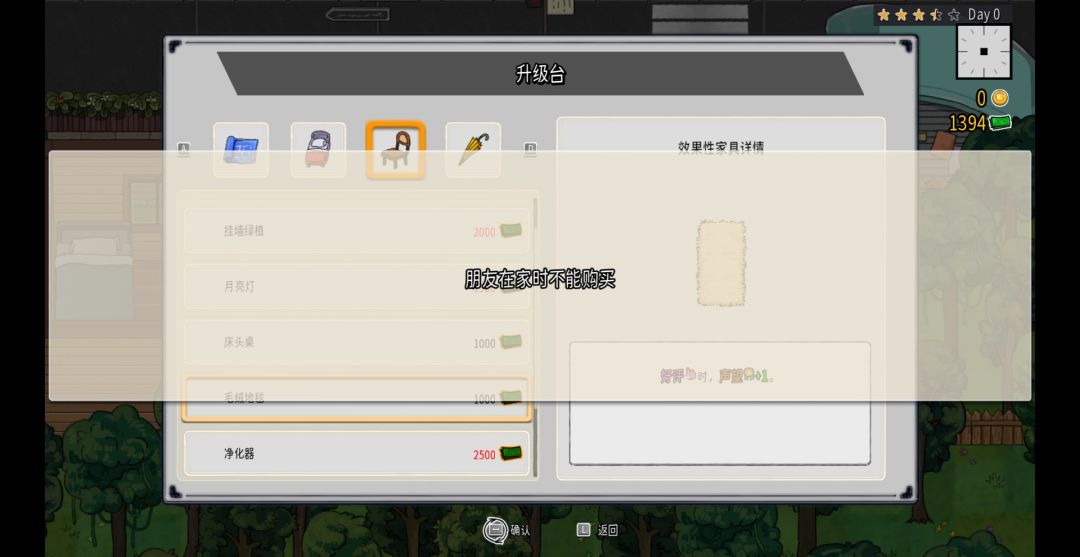The width and height of the screenshot is (1080, 557).
Task: Select the 净化器 furniture row
Action: (357, 454)
